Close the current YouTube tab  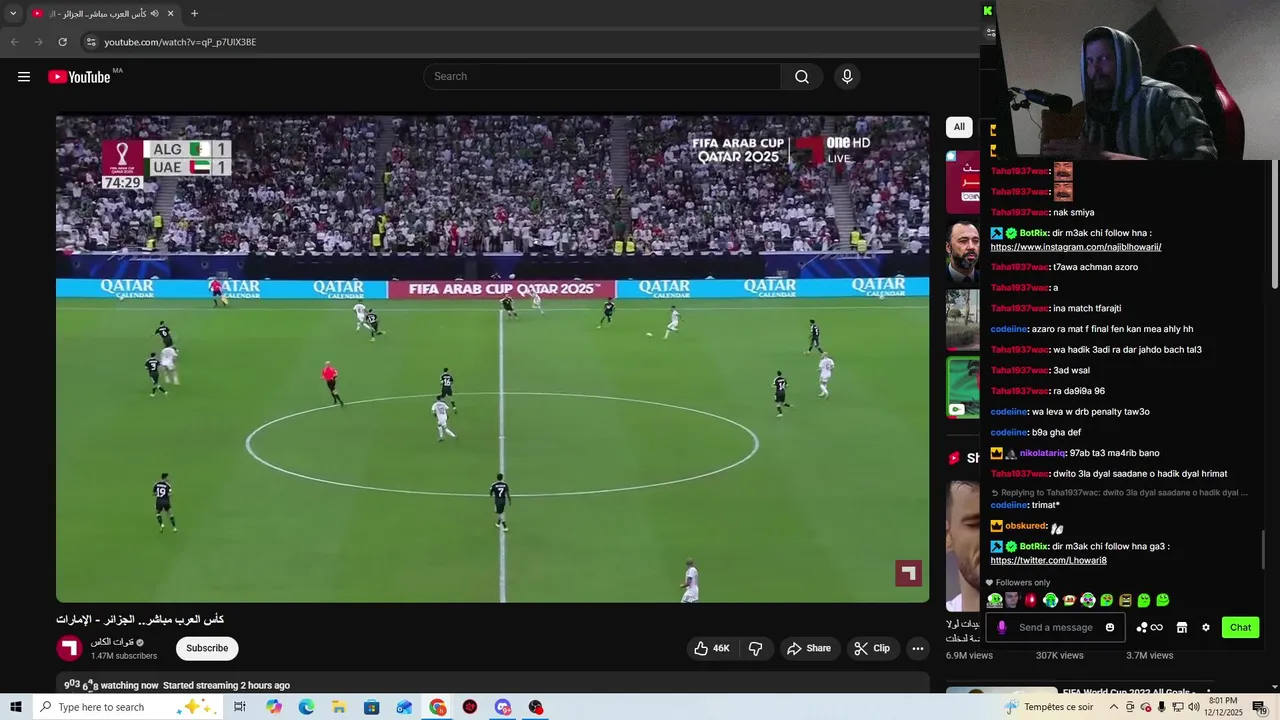tap(170, 14)
